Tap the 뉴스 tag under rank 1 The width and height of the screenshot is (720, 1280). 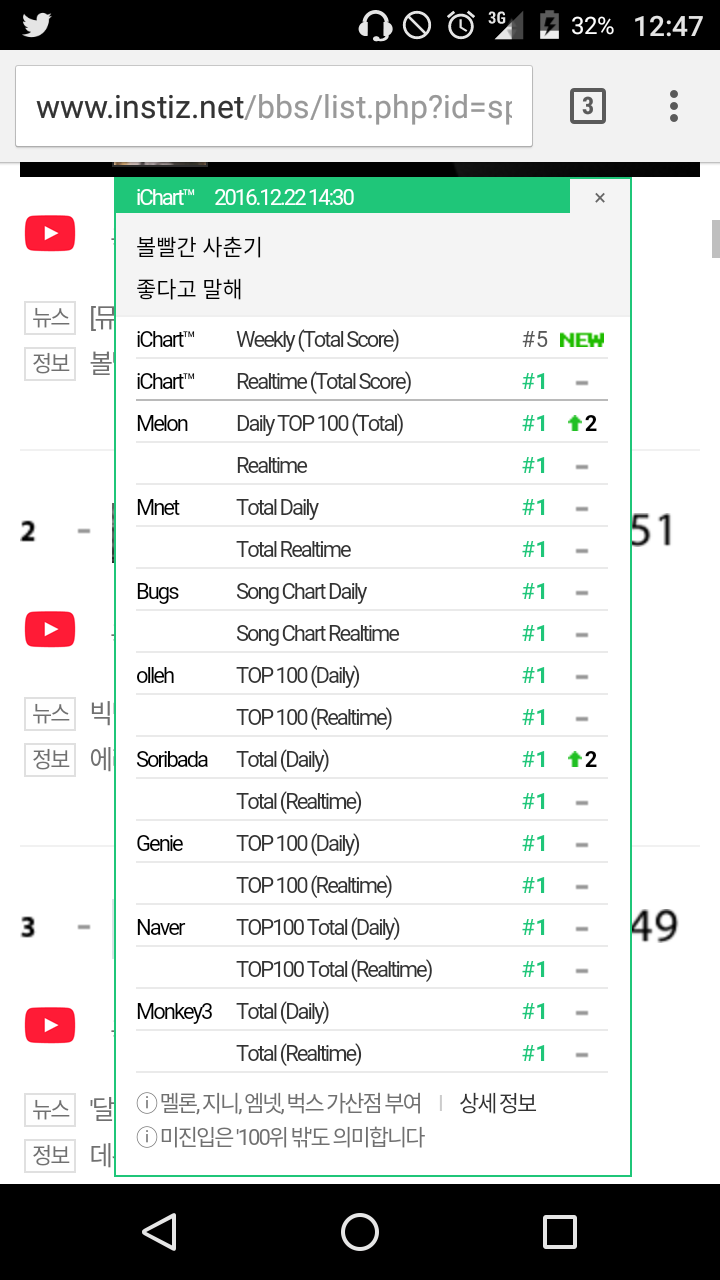click(x=51, y=318)
